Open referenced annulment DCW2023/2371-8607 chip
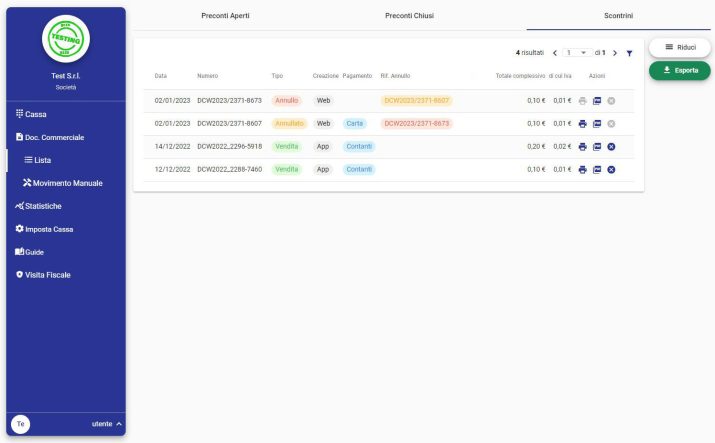The width and height of the screenshot is (715, 443). (x=416, y=101)
